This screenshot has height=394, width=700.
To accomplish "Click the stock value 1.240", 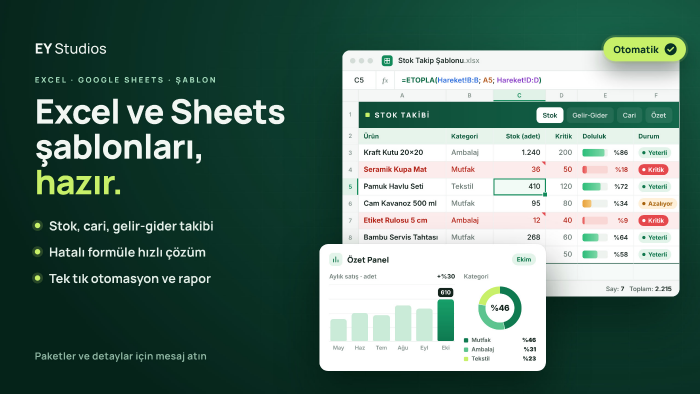I will coord(531,153).
